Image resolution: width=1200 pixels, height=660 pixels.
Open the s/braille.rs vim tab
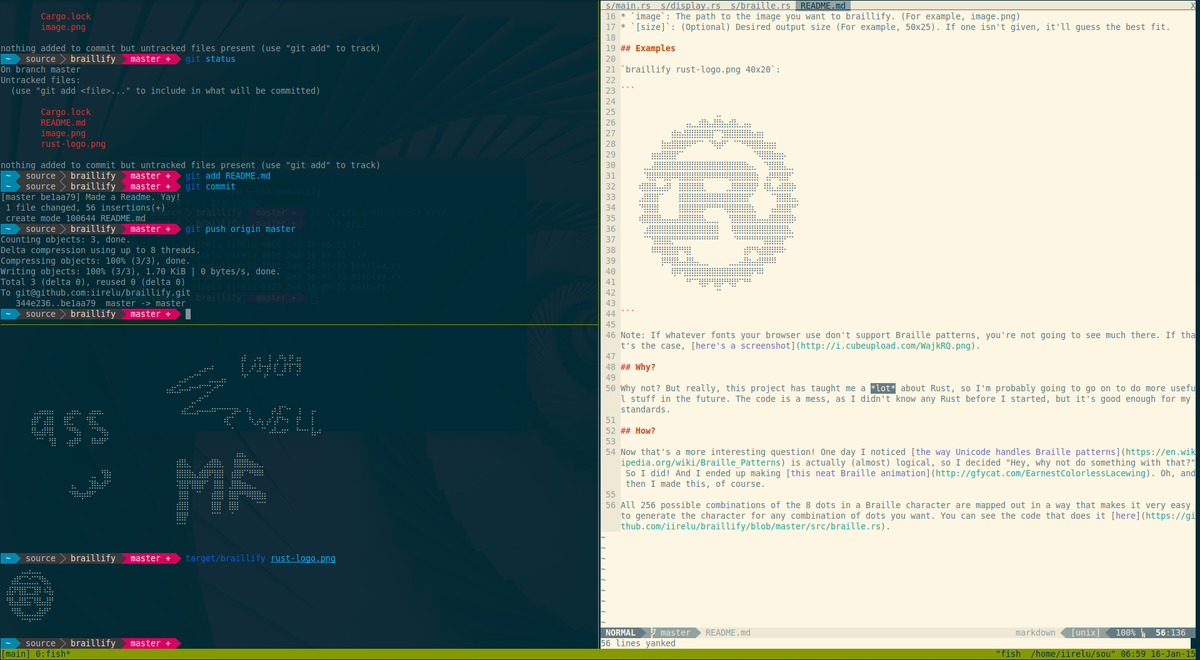click(x=761, y=6)
